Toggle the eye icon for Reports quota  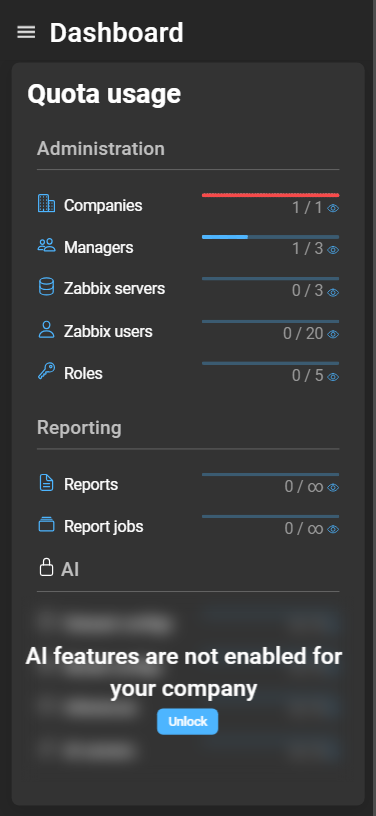click(x=333, y=488)
